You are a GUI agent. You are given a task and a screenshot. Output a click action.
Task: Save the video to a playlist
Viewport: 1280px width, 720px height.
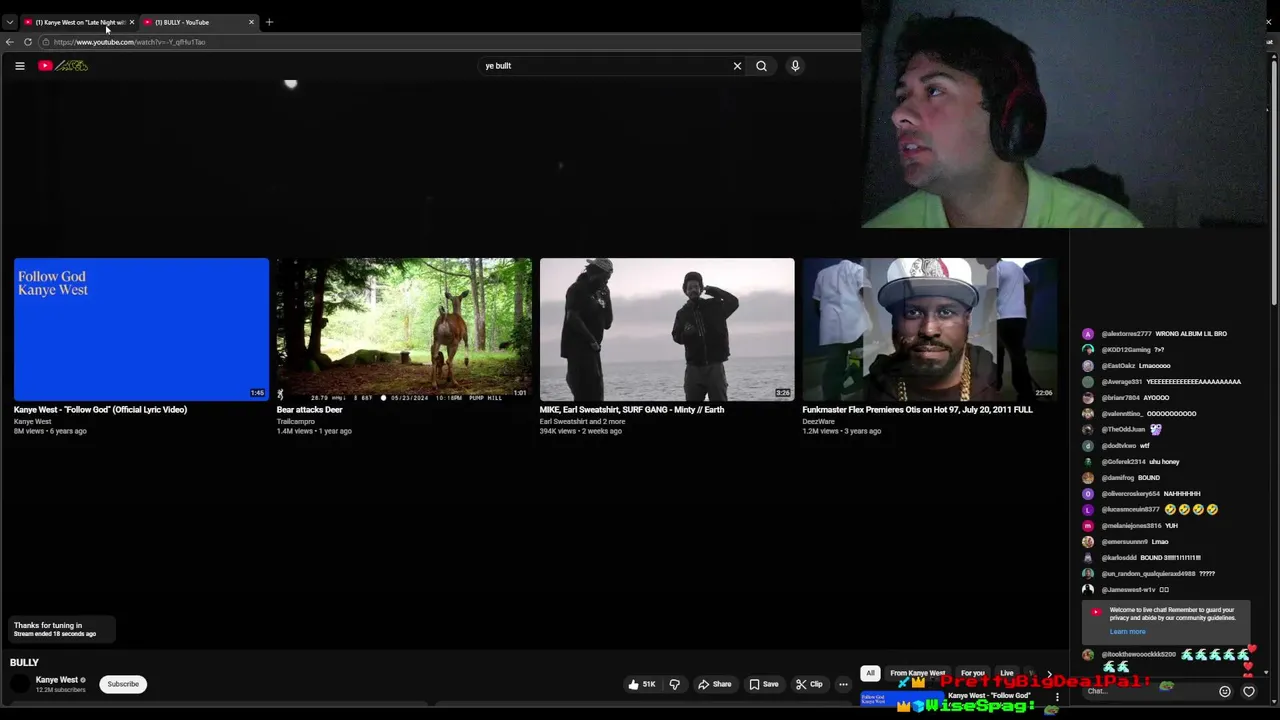tap(764, 684)
